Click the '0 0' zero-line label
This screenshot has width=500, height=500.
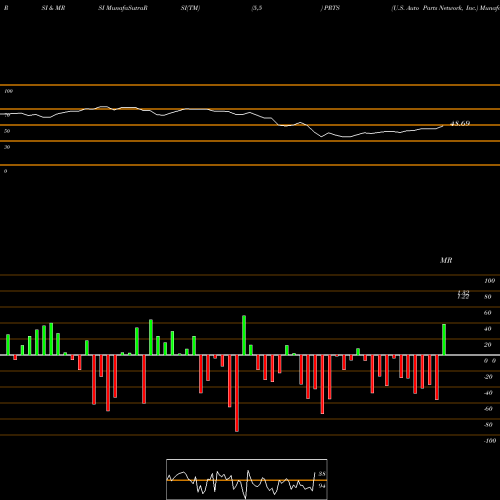click(x=490, y=361)
